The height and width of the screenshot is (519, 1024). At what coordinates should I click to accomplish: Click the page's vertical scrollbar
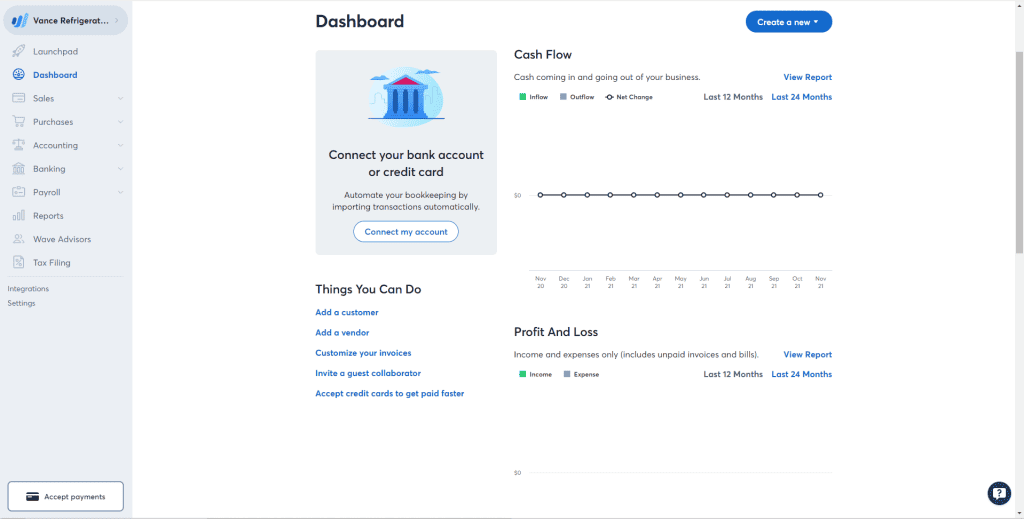(x=1018, y=150)
